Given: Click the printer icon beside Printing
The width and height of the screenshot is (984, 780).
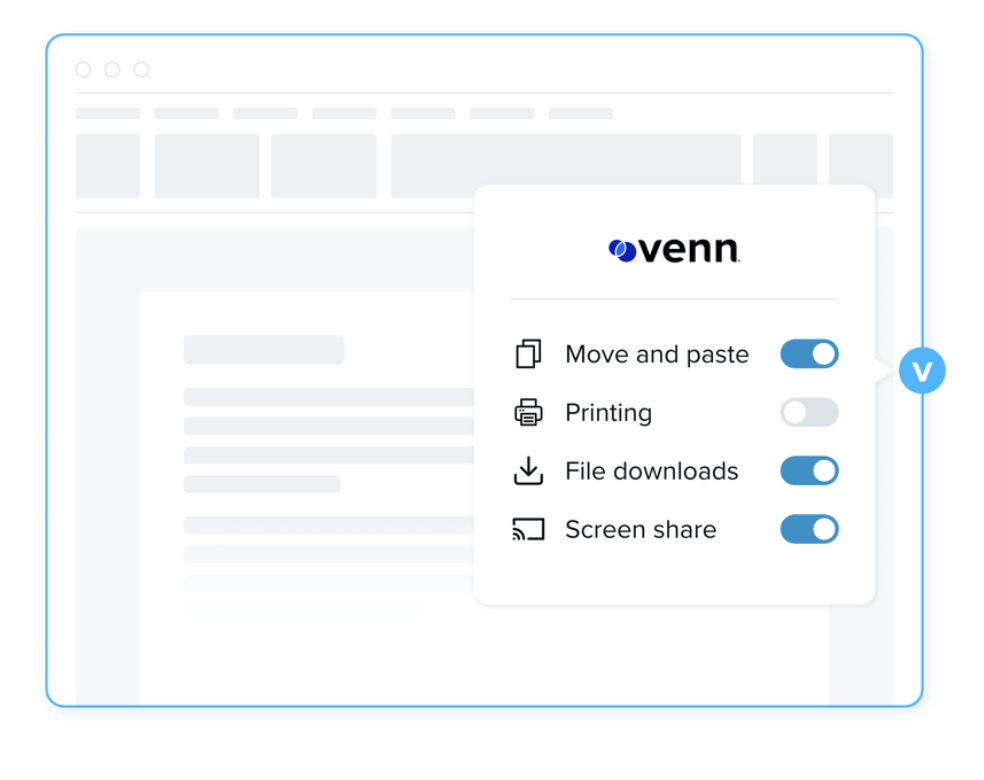Looking at the screenshot, I should click(x=528, y=412).
